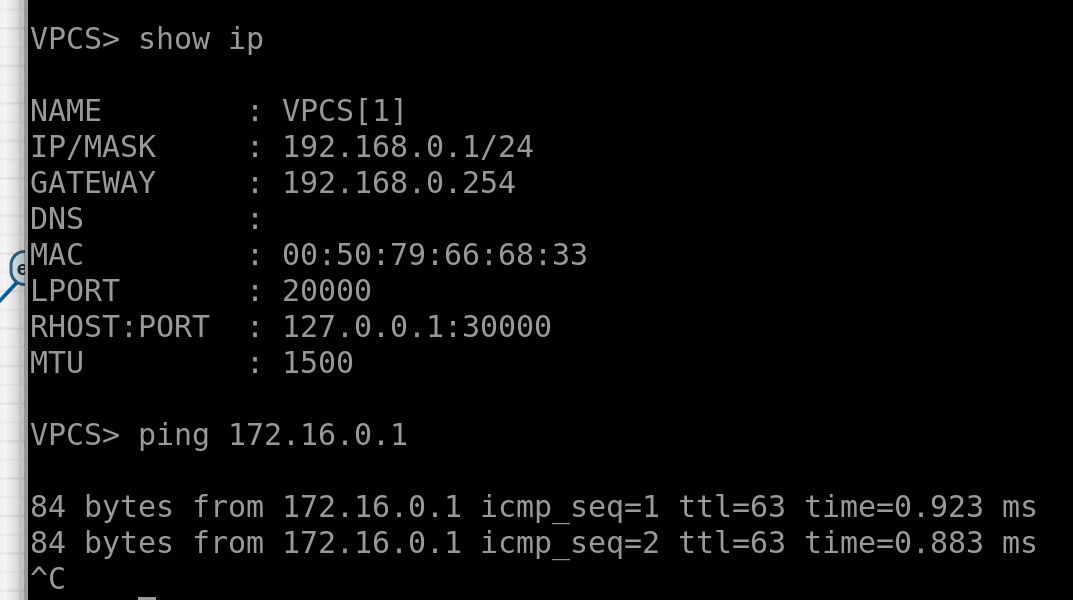
Task: Click the GATEWAY field label
Action: point(93,183)
